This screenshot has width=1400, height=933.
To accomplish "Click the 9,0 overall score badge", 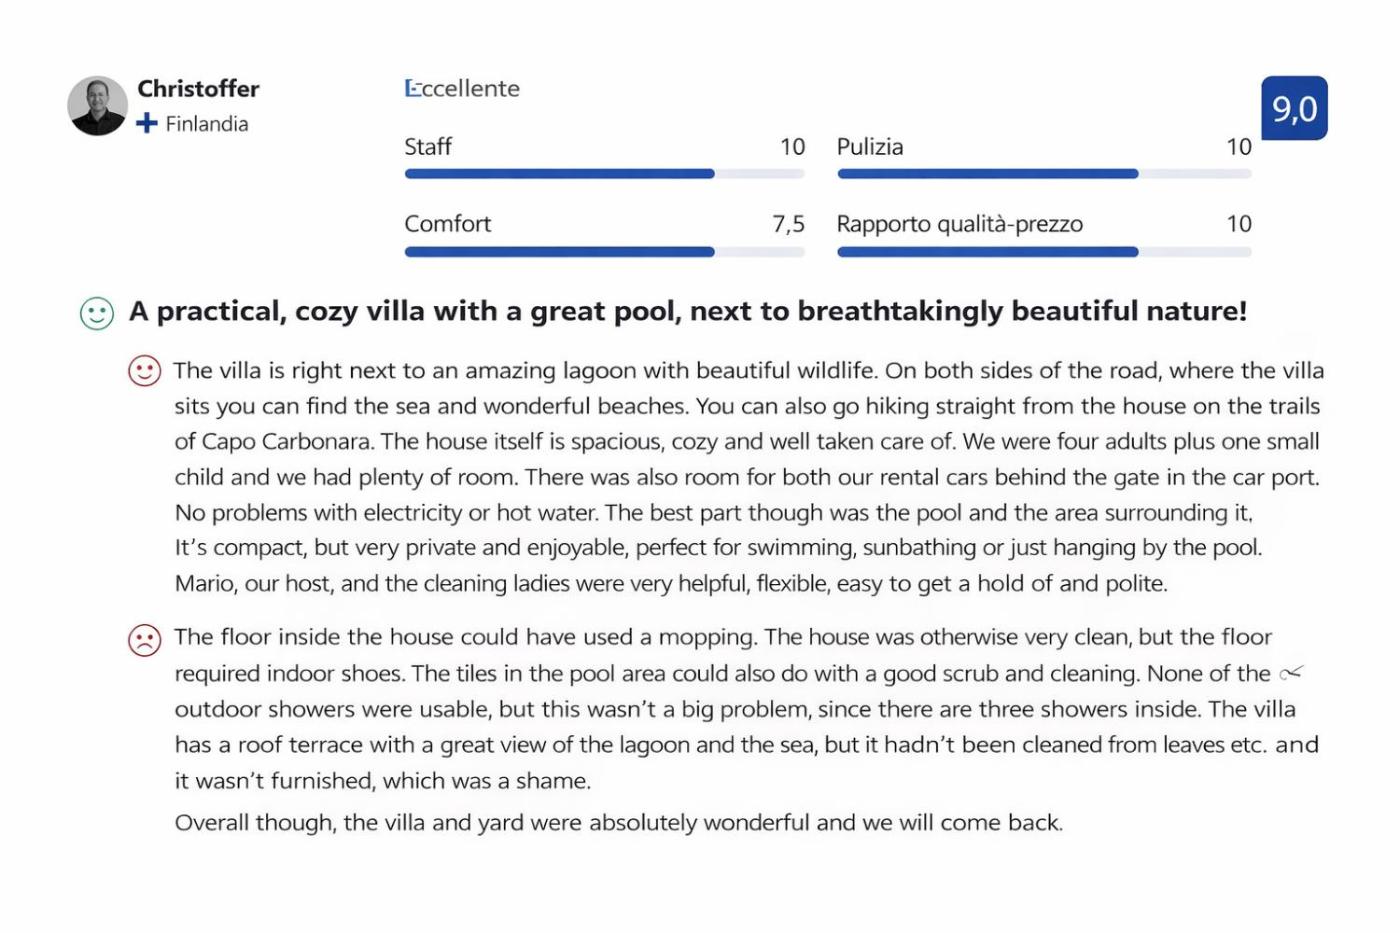I will (x=1294, y=108).
